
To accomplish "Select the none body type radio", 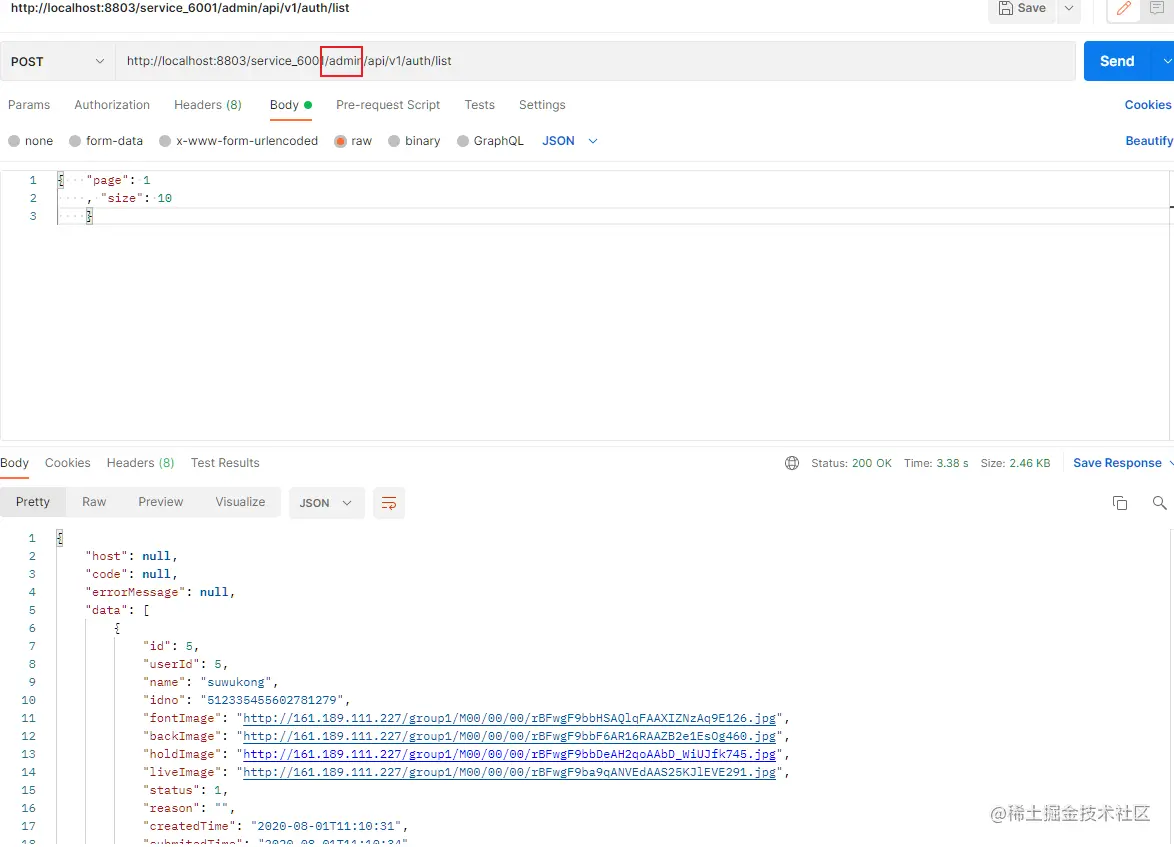I will 13,141.
